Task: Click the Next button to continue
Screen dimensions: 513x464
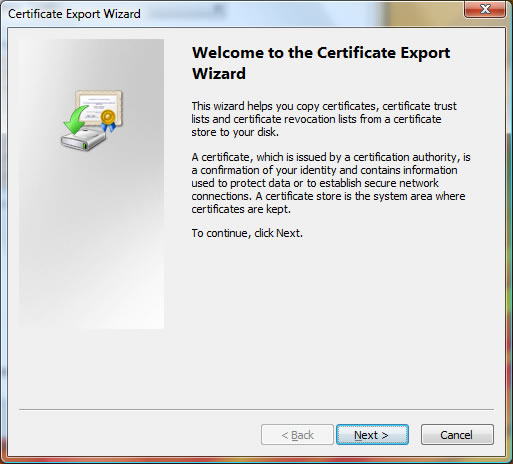Action: pos(372,435)
